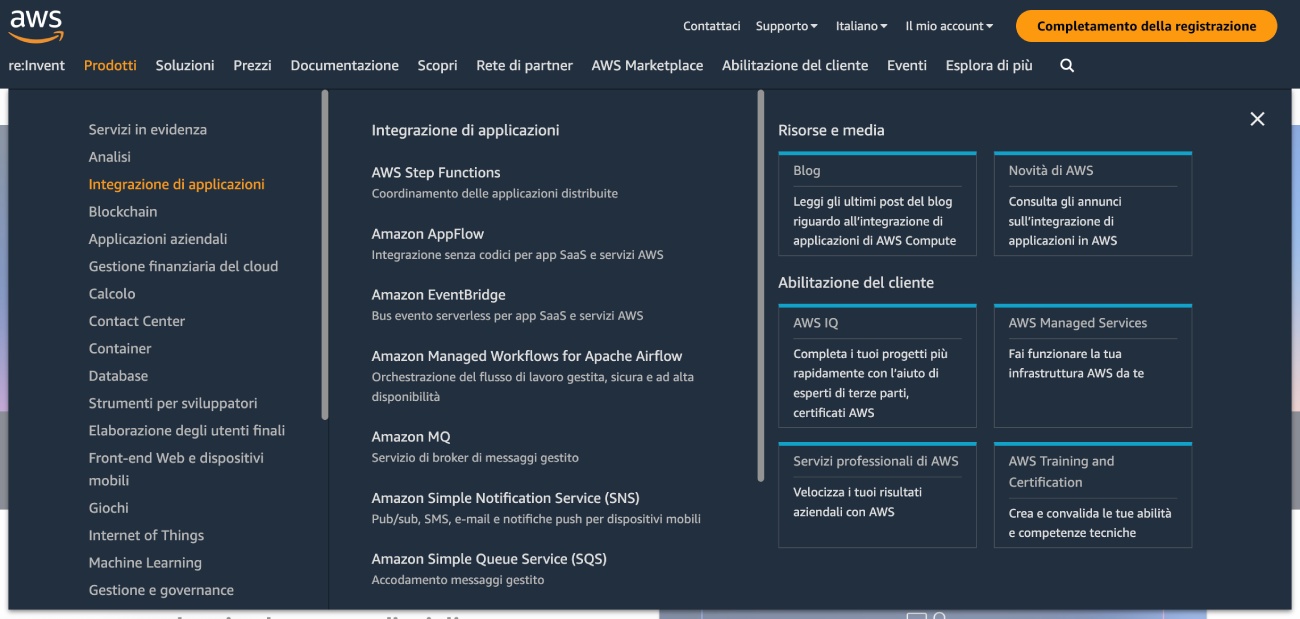Select Contact Center category
The width and height of the screenshot is (1300, 619).
click(x=137, y=321)
